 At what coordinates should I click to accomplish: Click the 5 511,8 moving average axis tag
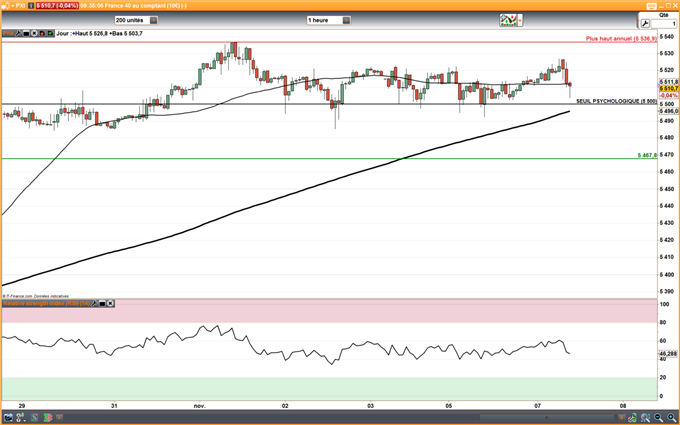[669, 82]
